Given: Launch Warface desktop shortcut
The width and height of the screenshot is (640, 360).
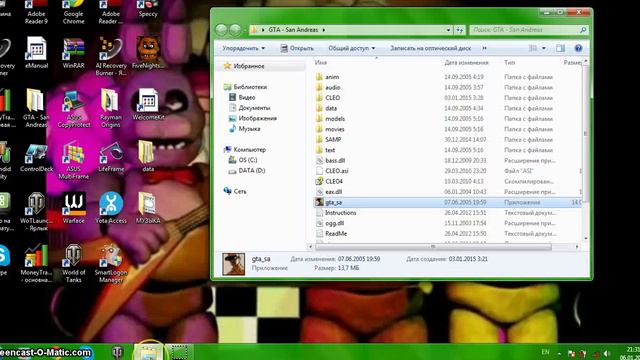Looking at the screenshot, I should tap(73, 209).
